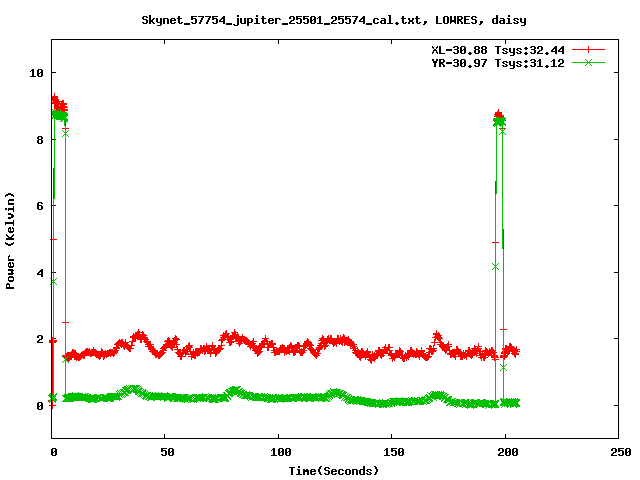Click the plot title Skynet_57754_jupiter_25501_25574_cal.txt

point(333,20)
